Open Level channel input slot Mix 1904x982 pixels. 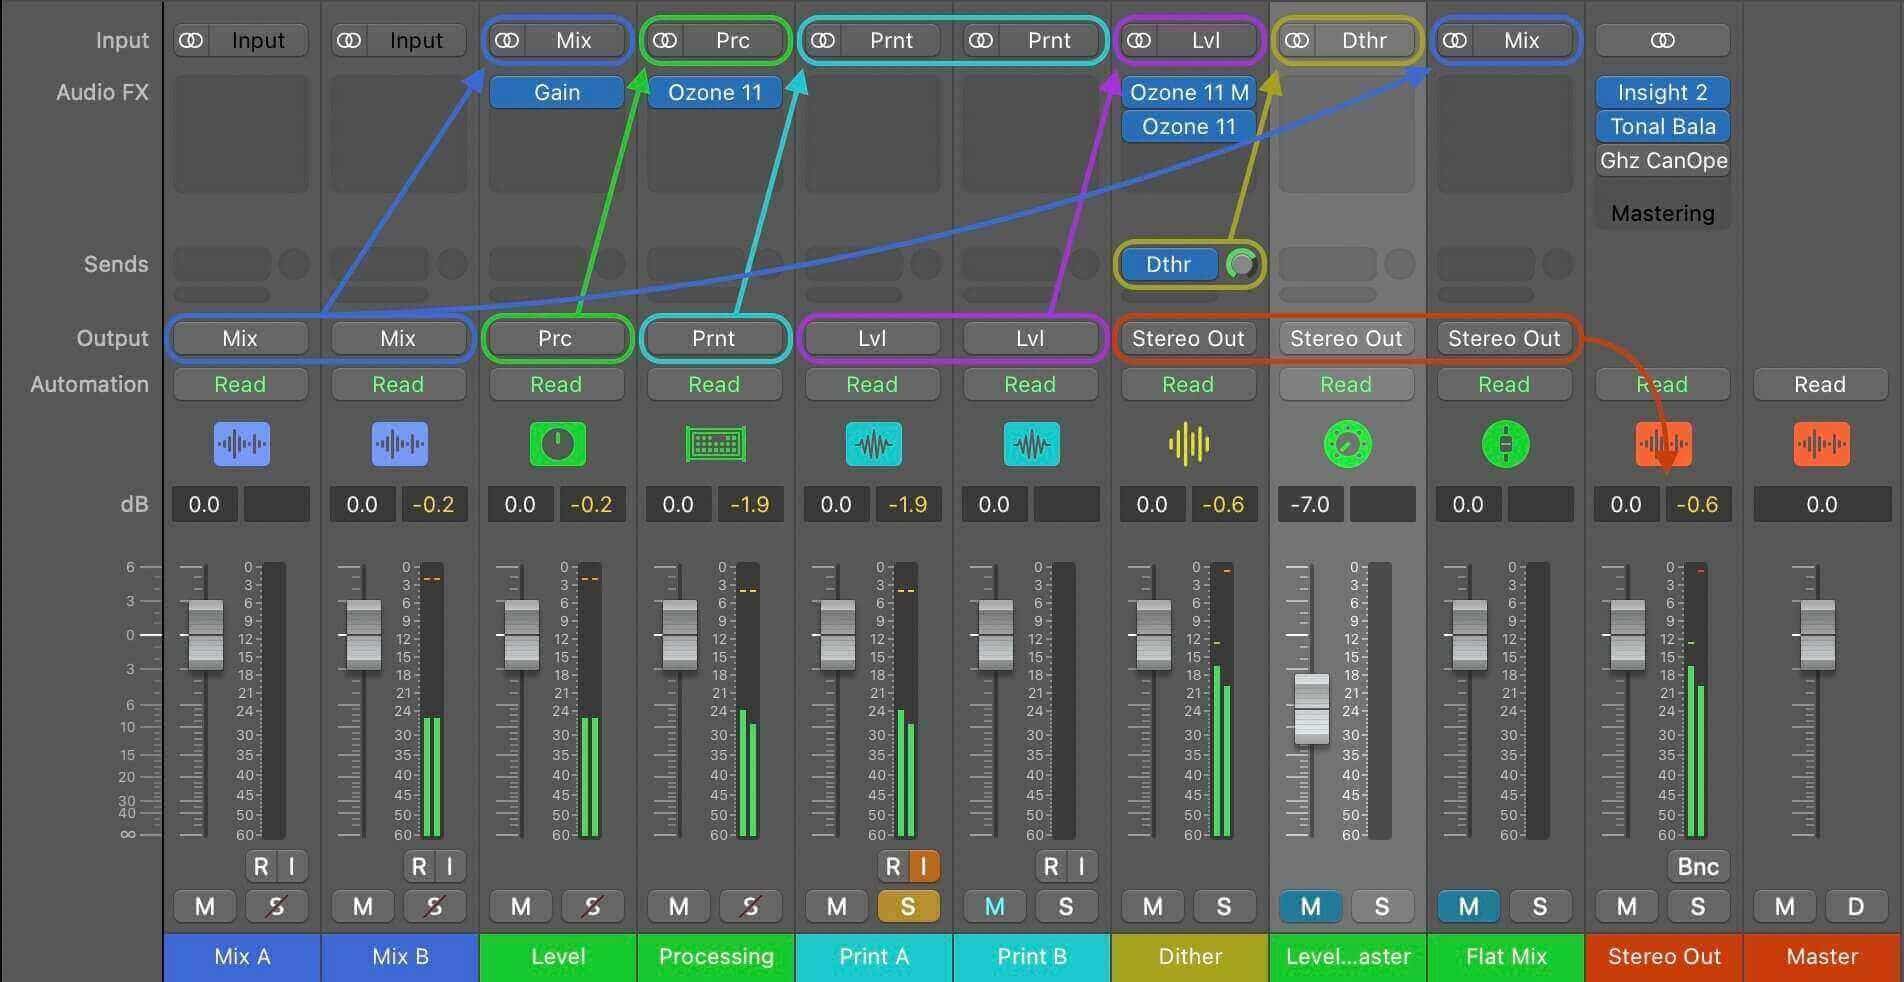click(574, 41)
